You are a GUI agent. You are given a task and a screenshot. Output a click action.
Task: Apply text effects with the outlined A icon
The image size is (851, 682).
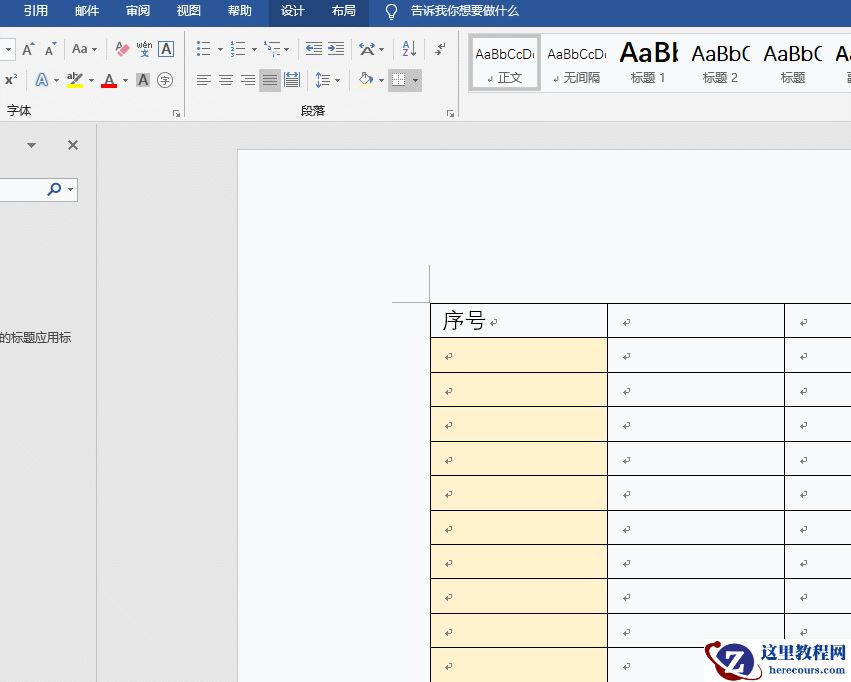42,80
